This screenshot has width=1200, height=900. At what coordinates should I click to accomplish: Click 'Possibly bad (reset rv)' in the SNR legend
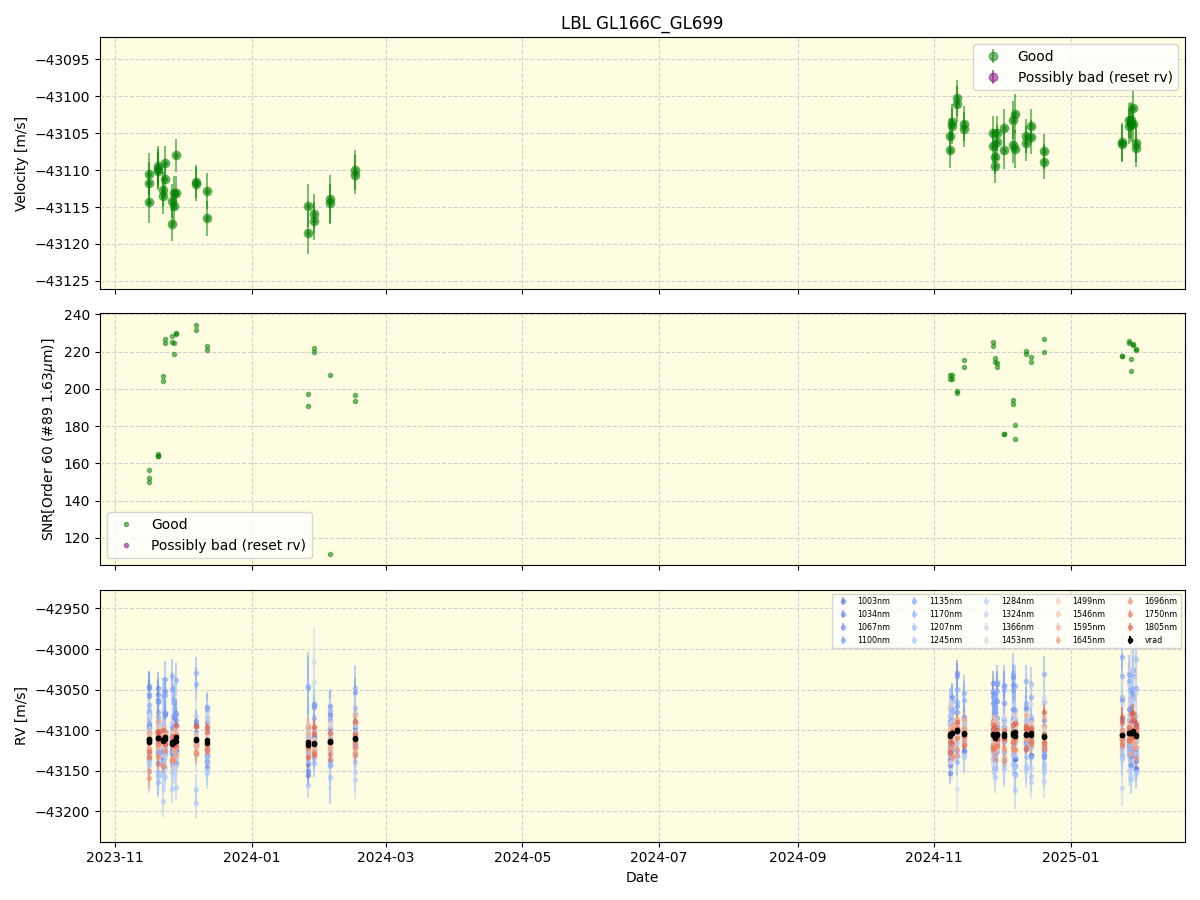229,545
